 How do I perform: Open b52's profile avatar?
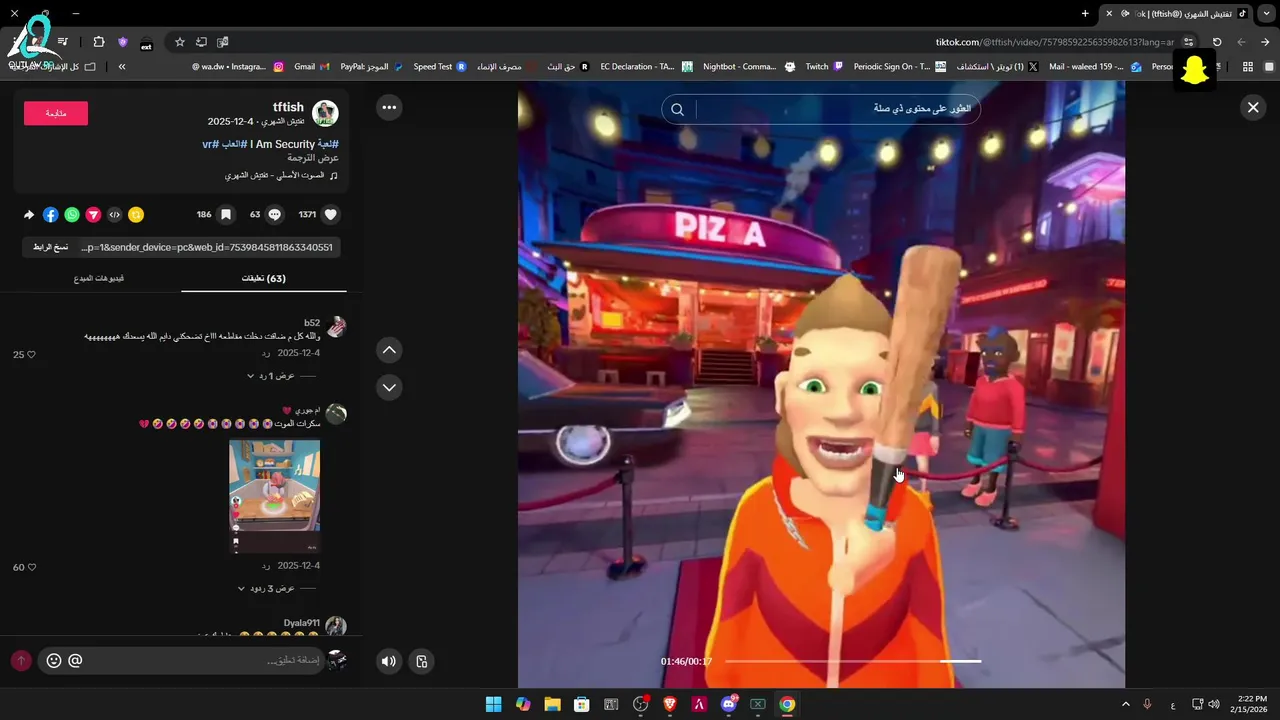coord(336,327)
